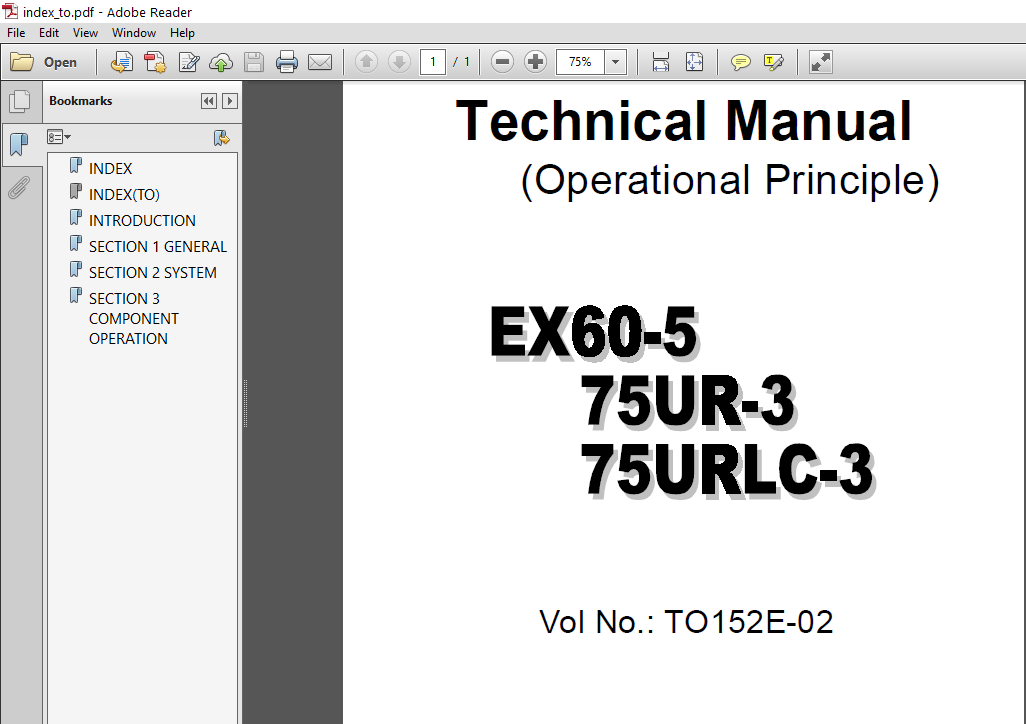Open the zoom level dropdown arrow

pyautogui.click(x=615, y=62)
